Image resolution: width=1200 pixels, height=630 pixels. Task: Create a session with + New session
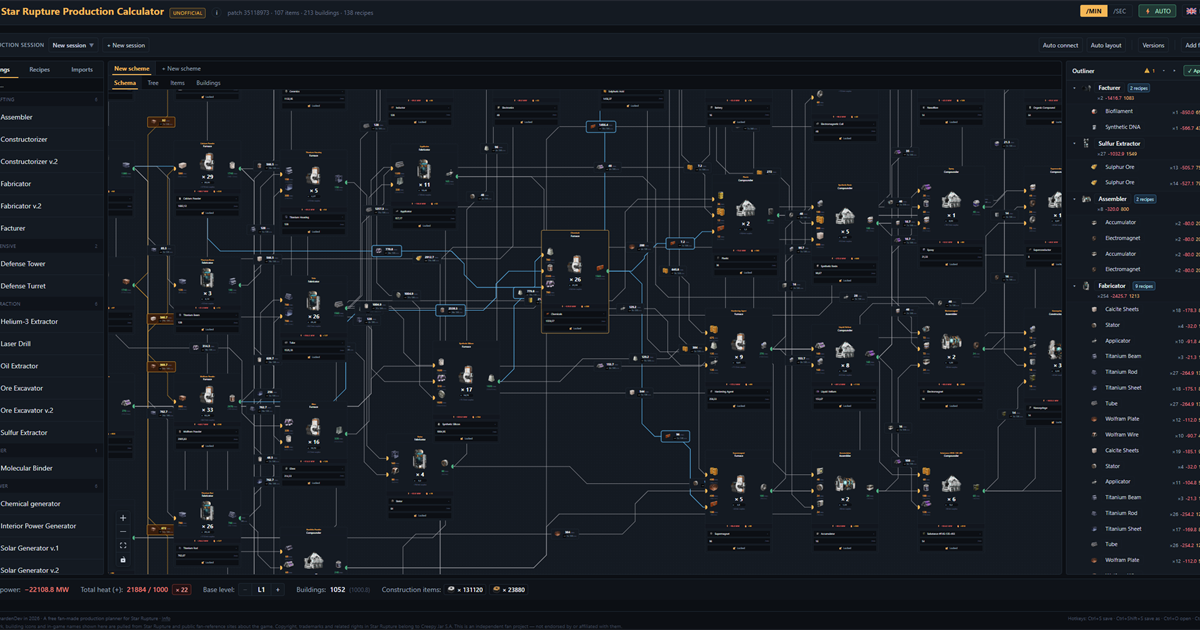126,45
